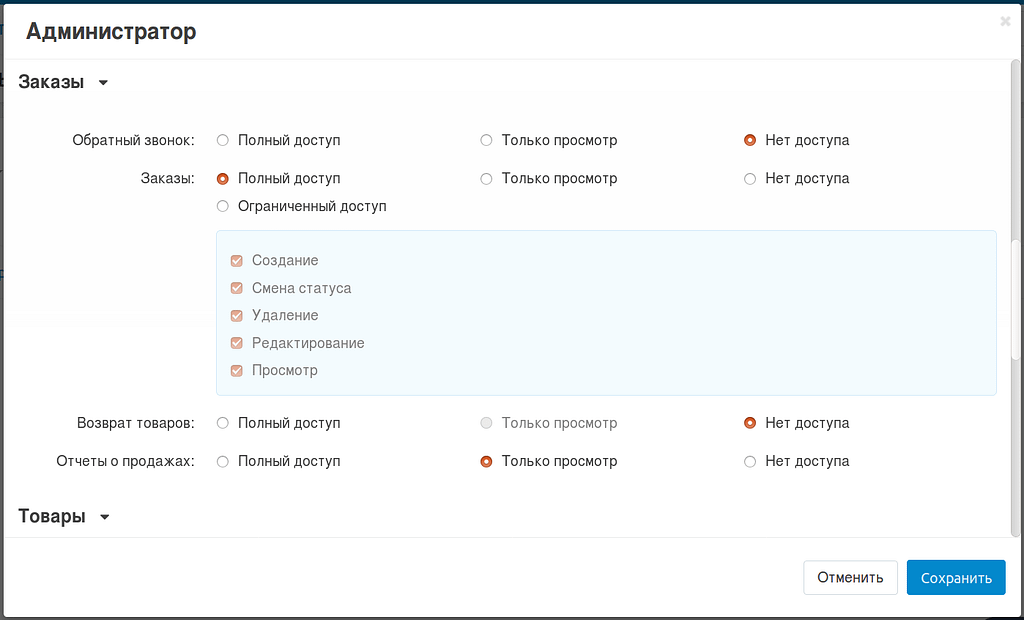Click the Сохранить button
The width and height of the screenshot is (1024, 620).
pos(955,577)
